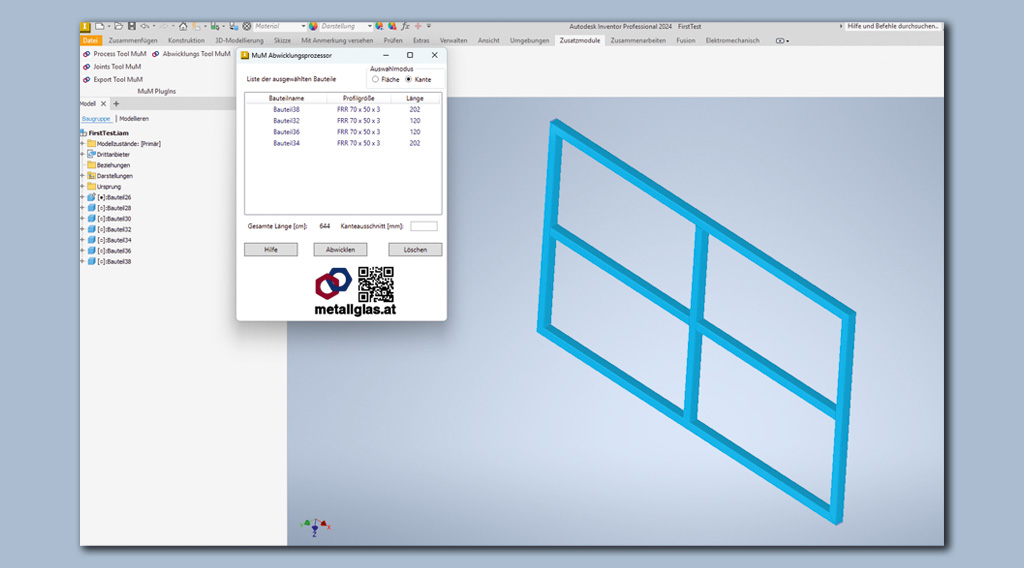The height and width of the screenshot is (568, 1024).
Task: Open the Konstruktion ribbon tab
Action: (186, 41)
